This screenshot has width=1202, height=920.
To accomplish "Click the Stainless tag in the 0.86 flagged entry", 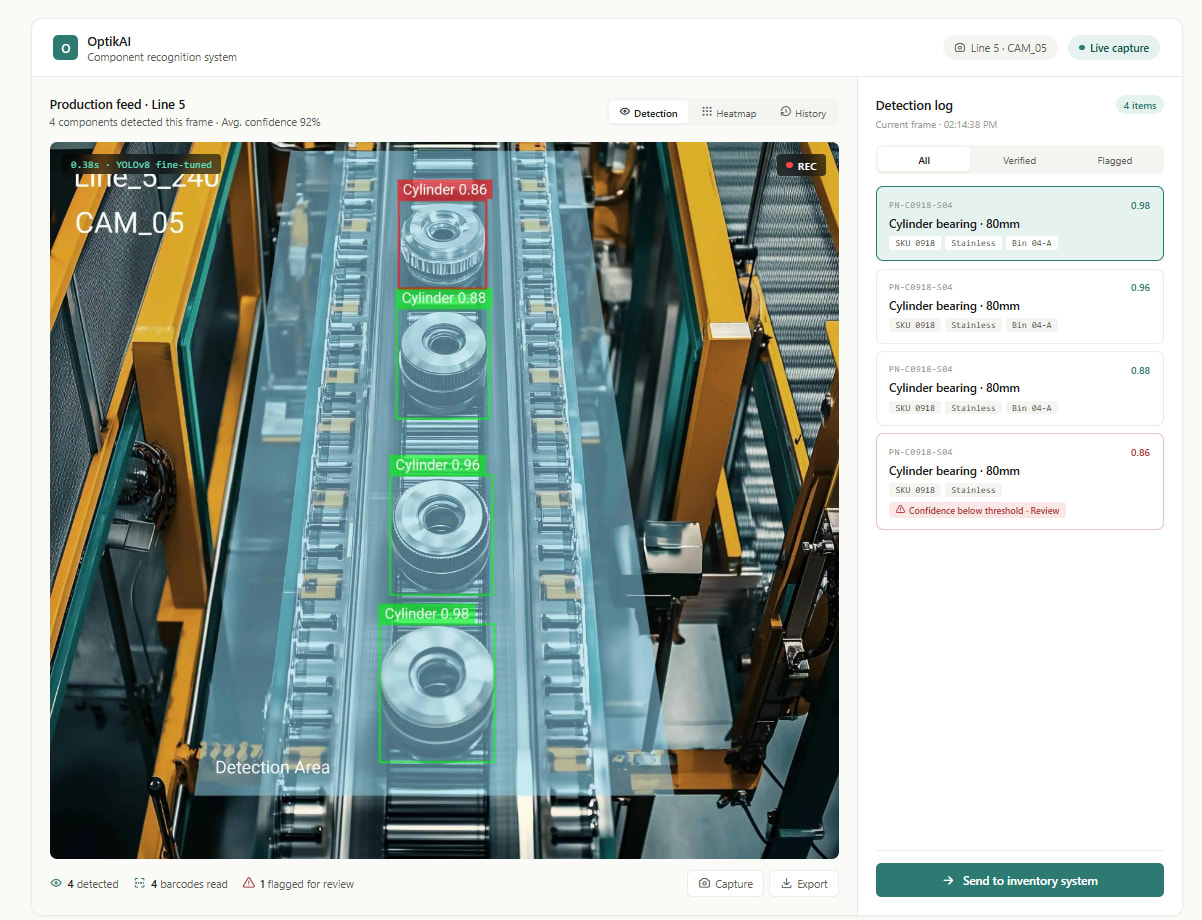I will [973, 490].
